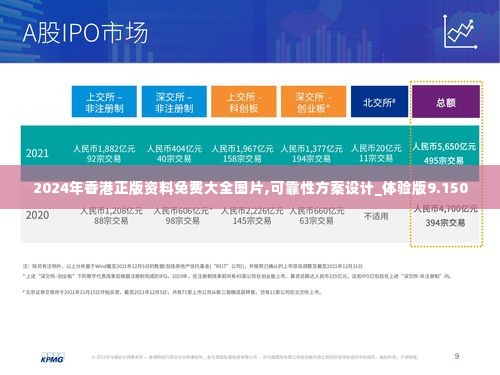Select the 上交所-非注册制 blue header box
The height and width of the screenshot is (375, 500).
pos(104,102)
